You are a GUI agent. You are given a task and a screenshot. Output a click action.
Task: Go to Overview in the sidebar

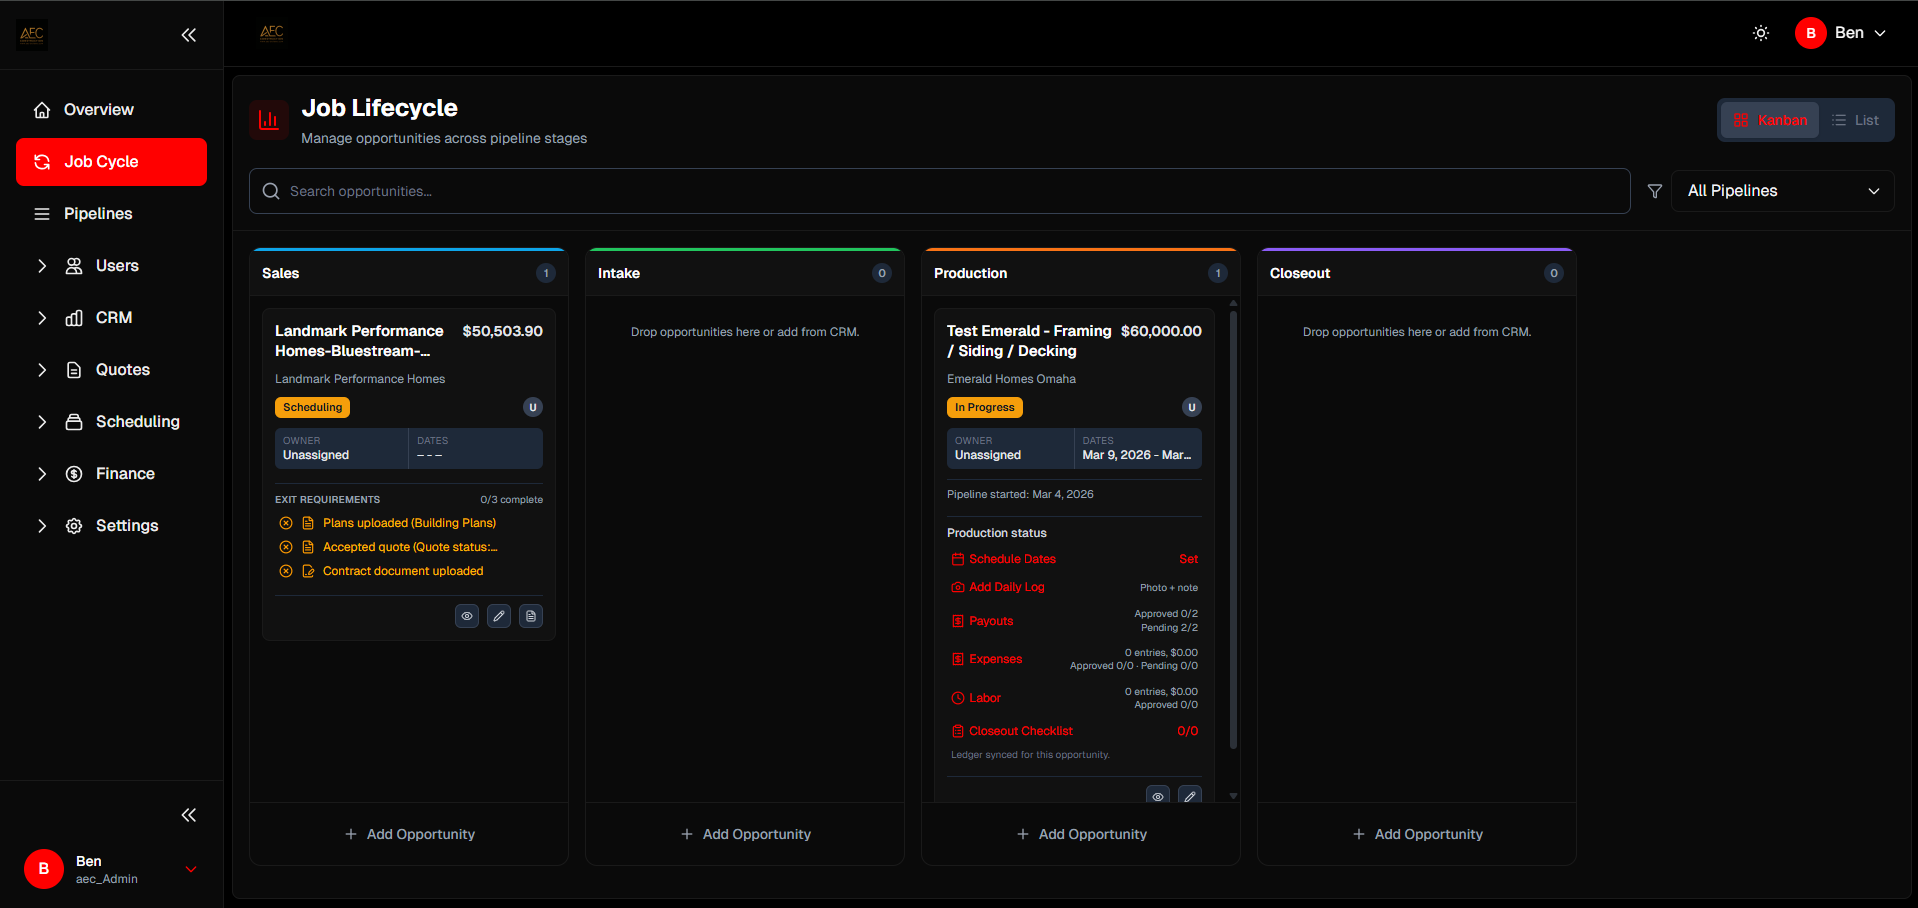[112, 110]
